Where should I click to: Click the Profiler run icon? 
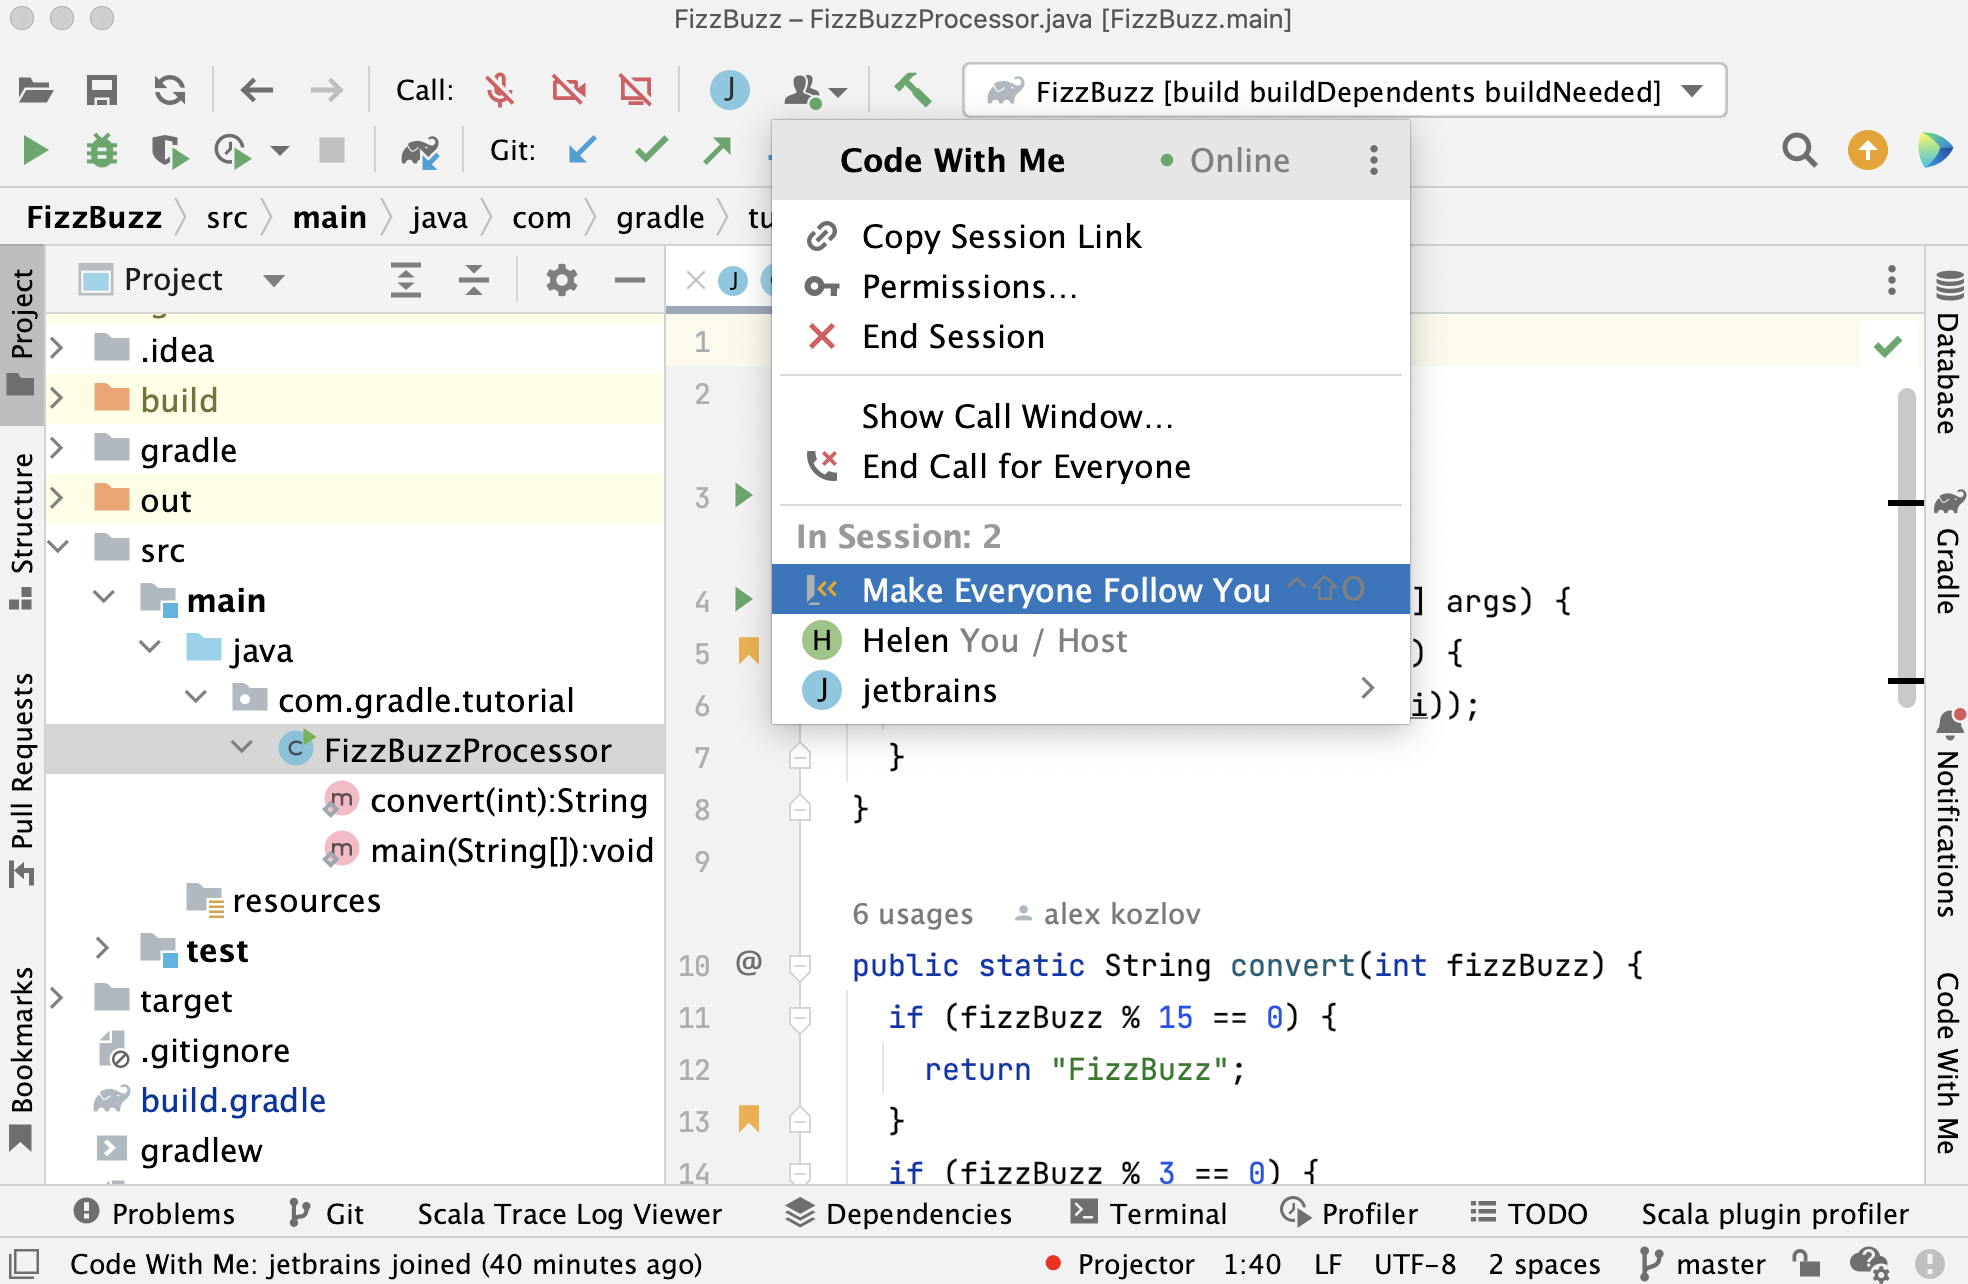coord(233,151)
